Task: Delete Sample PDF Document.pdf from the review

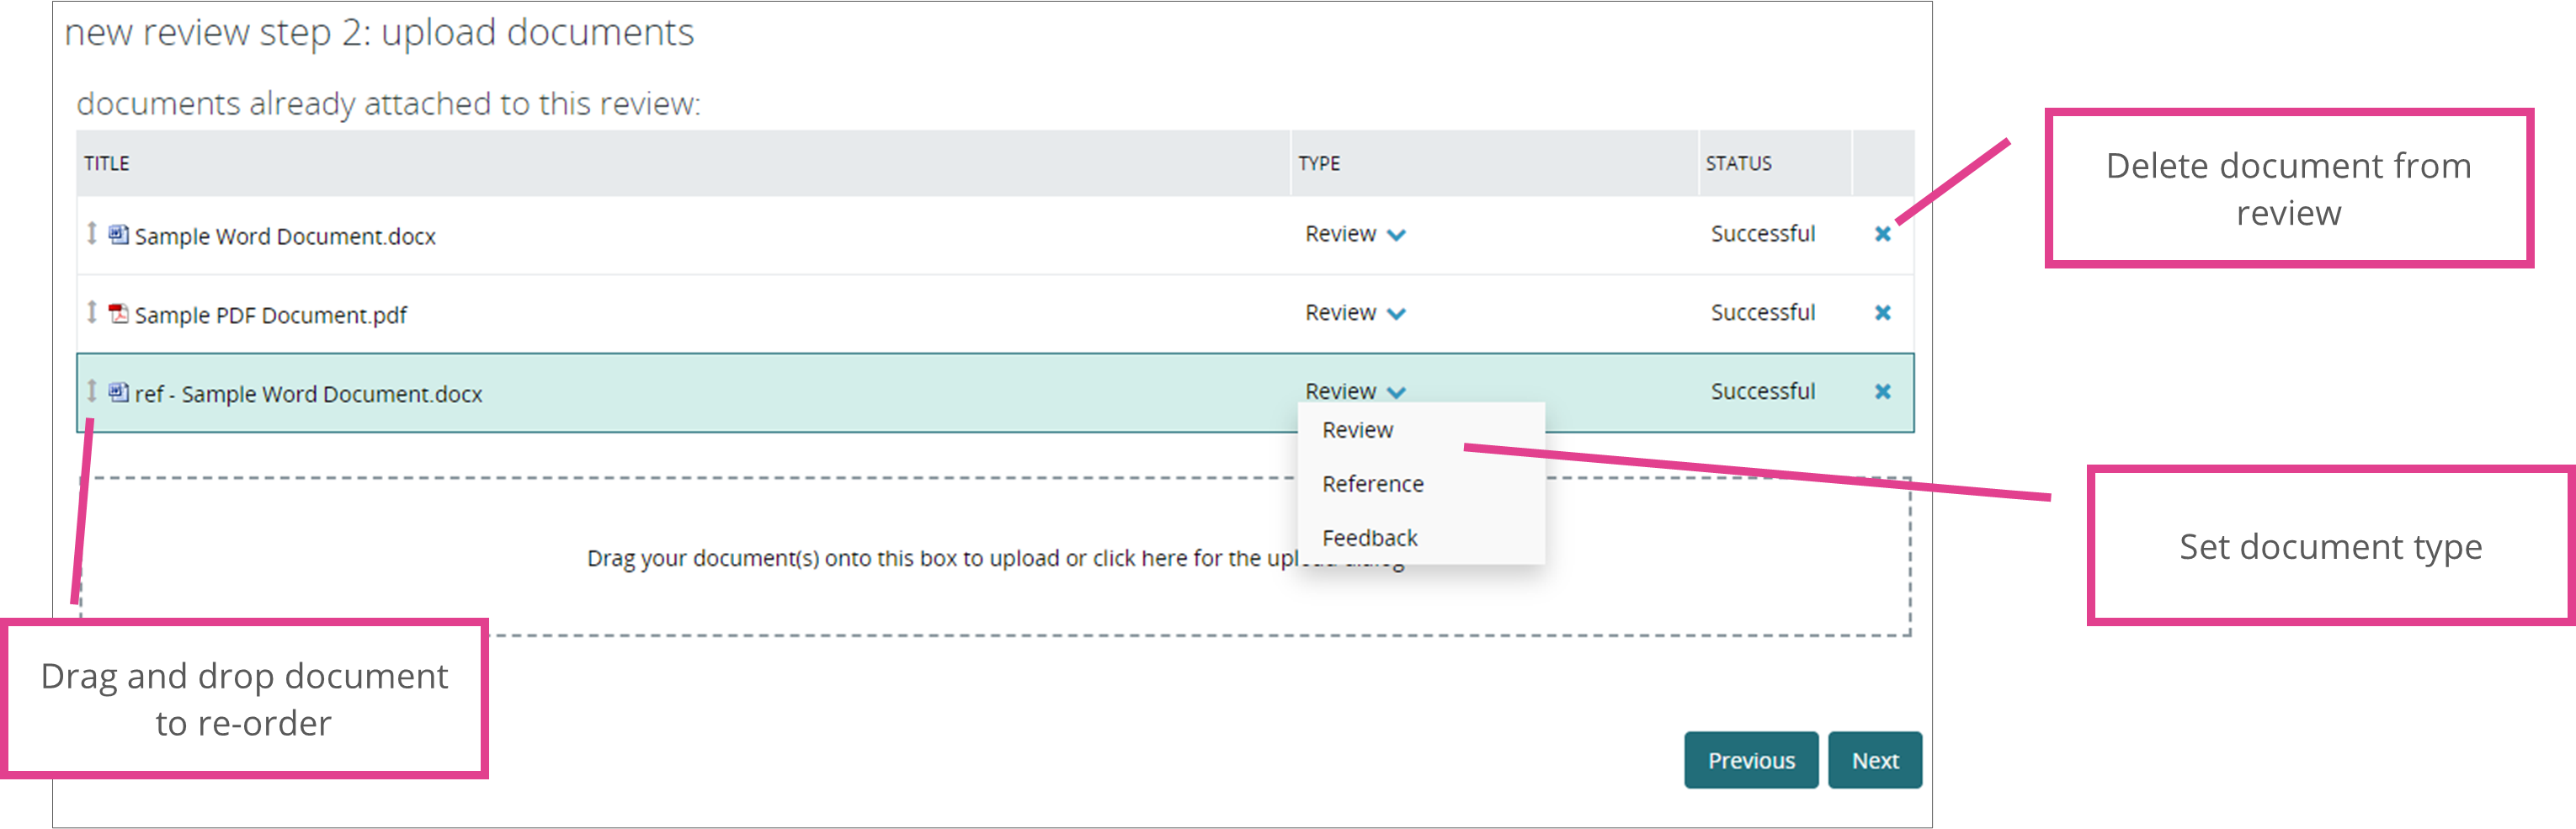Action: [1883, 313]
